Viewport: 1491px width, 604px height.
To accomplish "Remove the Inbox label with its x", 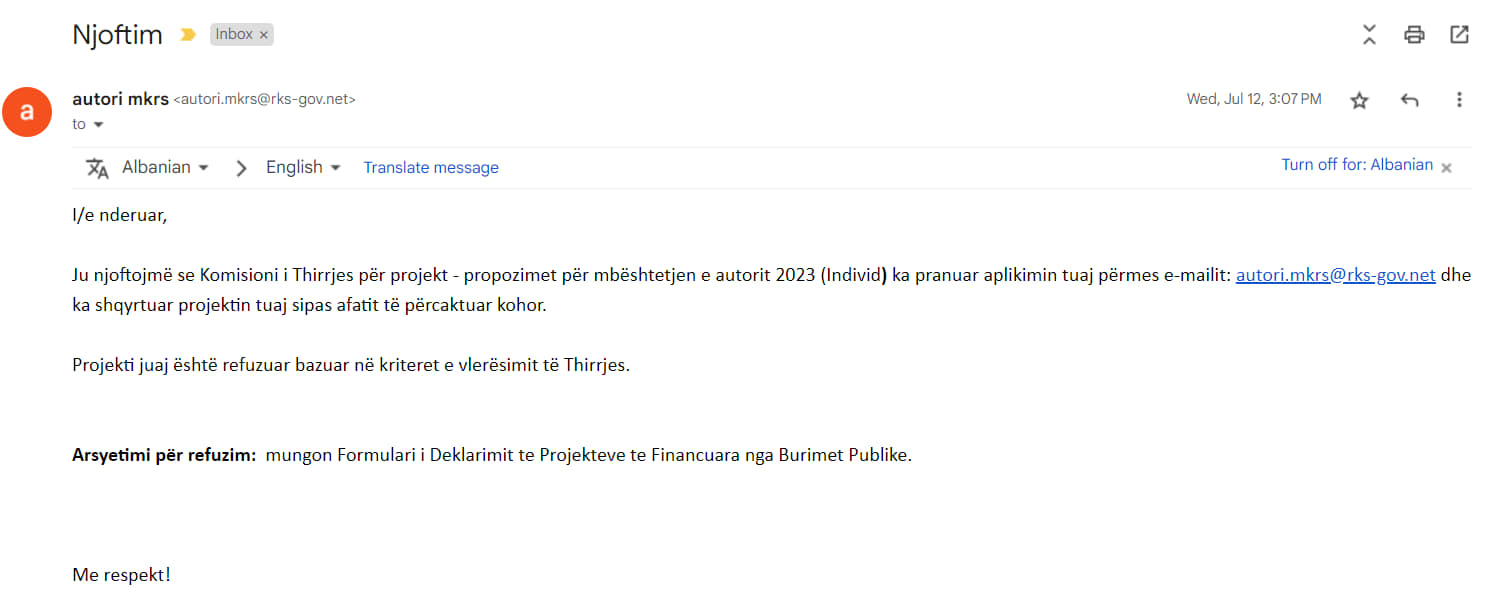I will [x=264, y=35].
